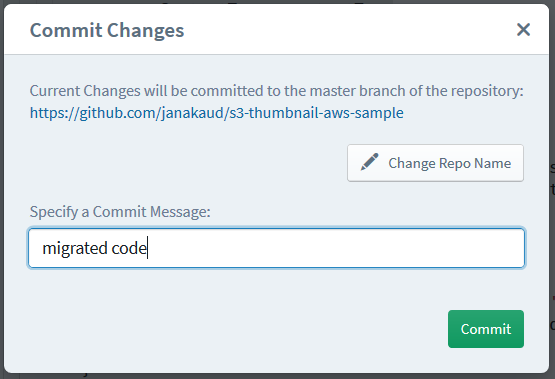
Task: Click the Commit Changes dialog title
Action: pyautogui.click(x=107, y=30)
